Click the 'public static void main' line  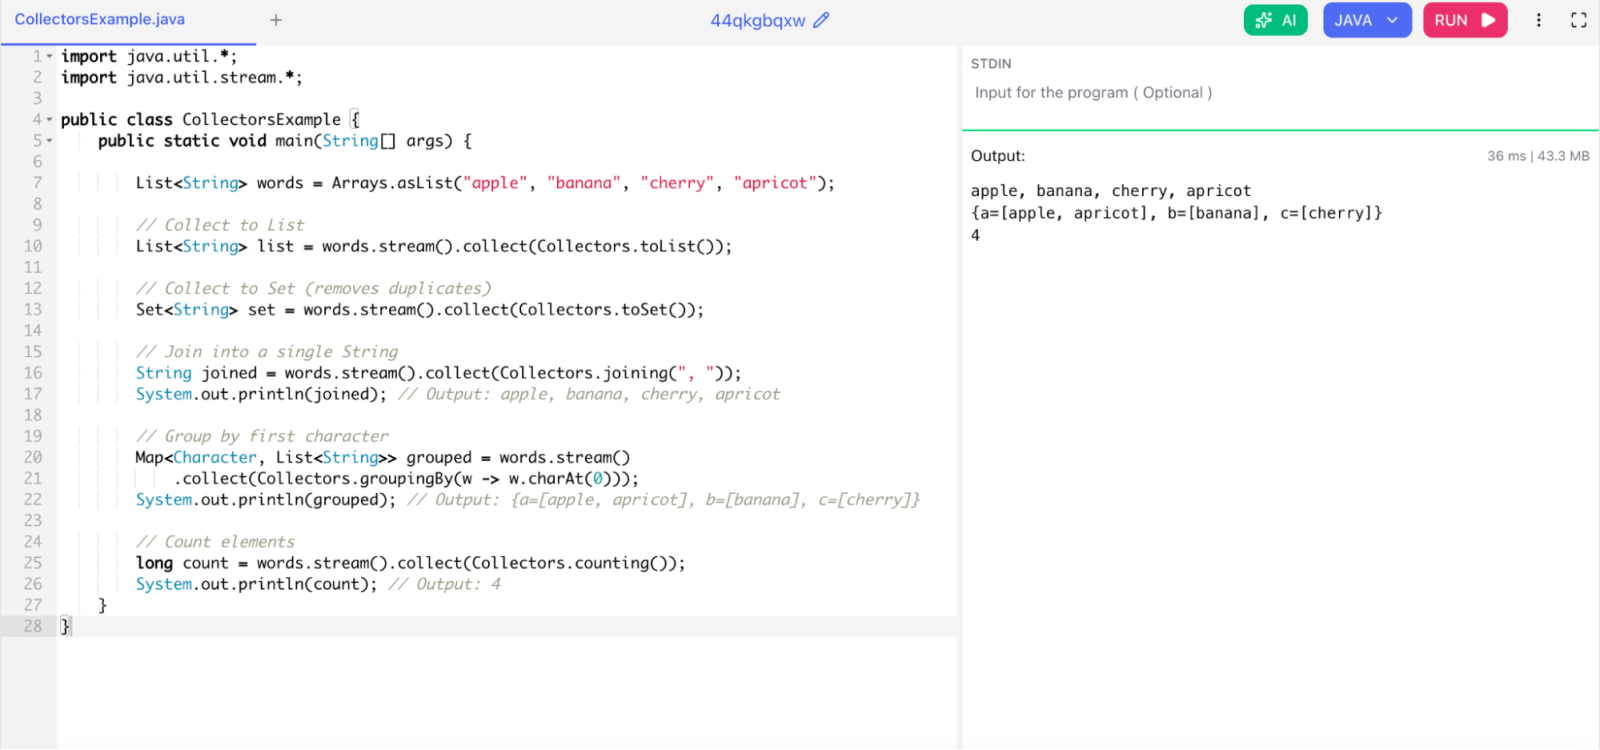pos(284,141)
